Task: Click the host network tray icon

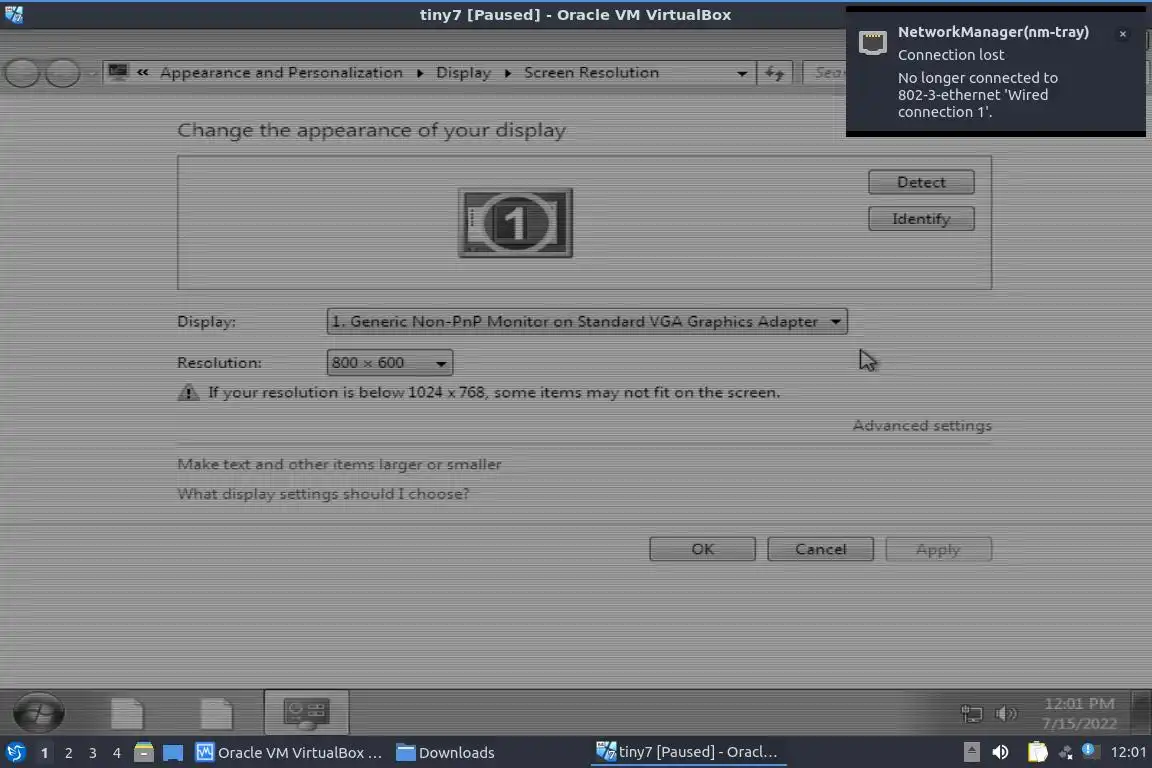Action: [x=1065, y=752]
